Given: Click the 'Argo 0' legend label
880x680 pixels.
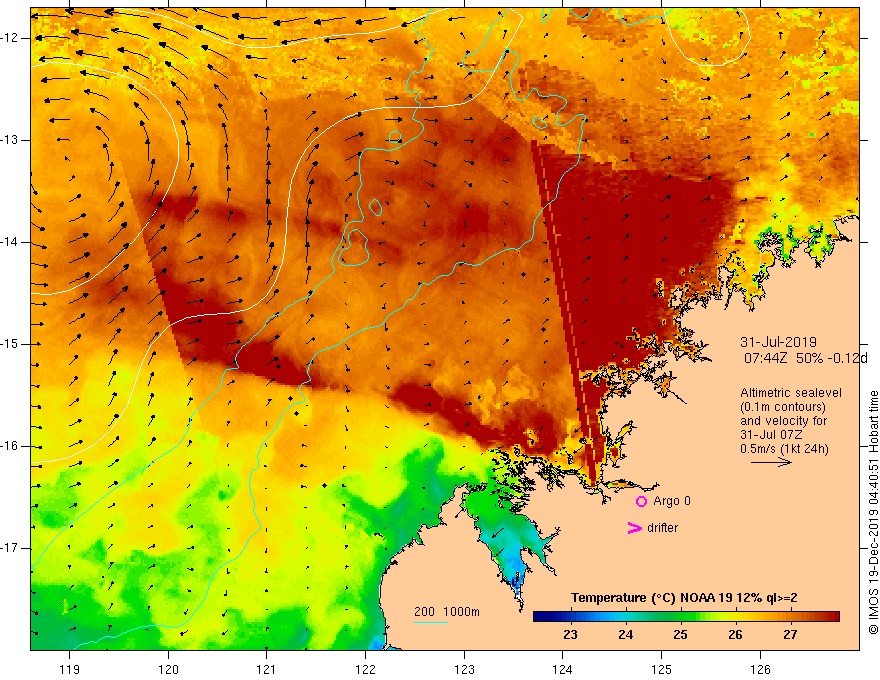Looking at the screenshot, I should click(x=672, y=501).
